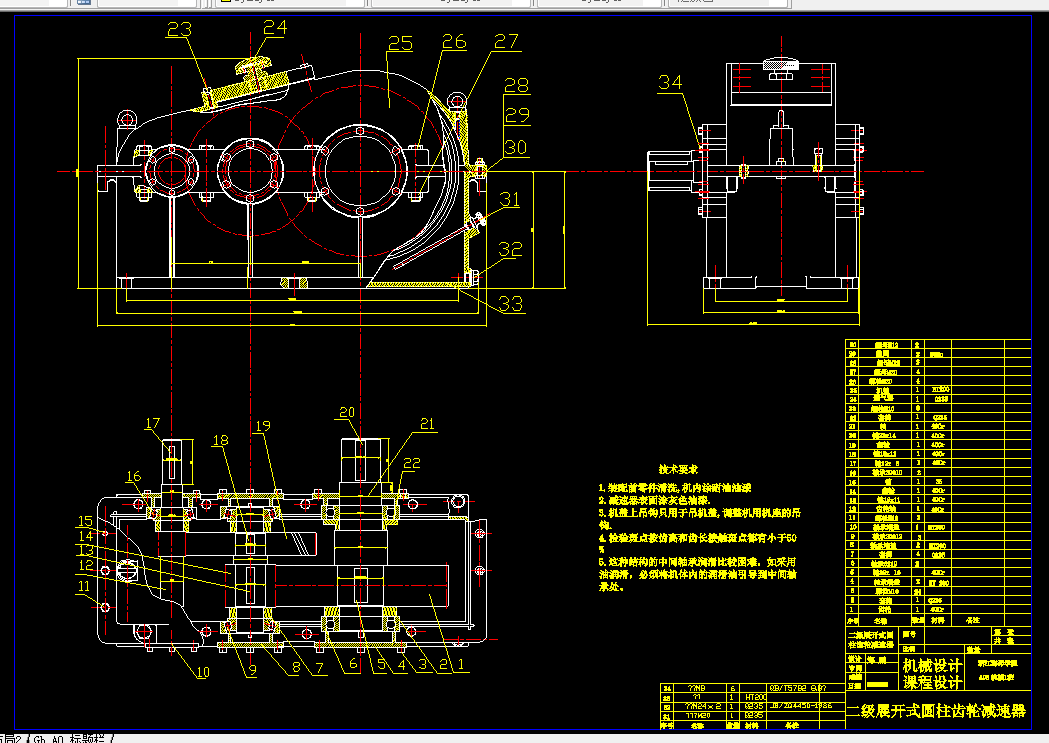This screenshot has width=1049, height=743.
Task: Click part label 27 near the lifting ring
Action: (506, 41)
